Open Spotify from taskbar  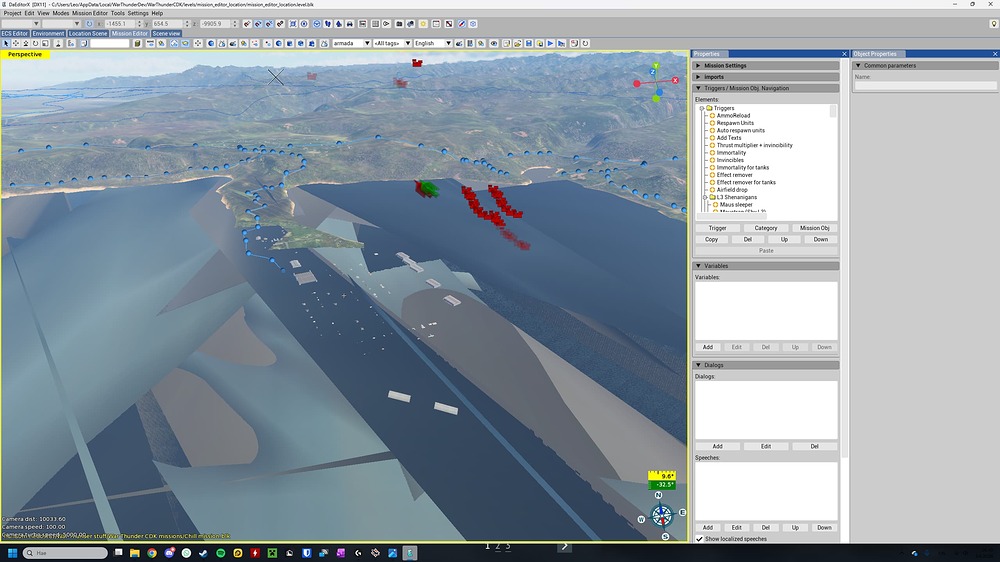point(221,552)
